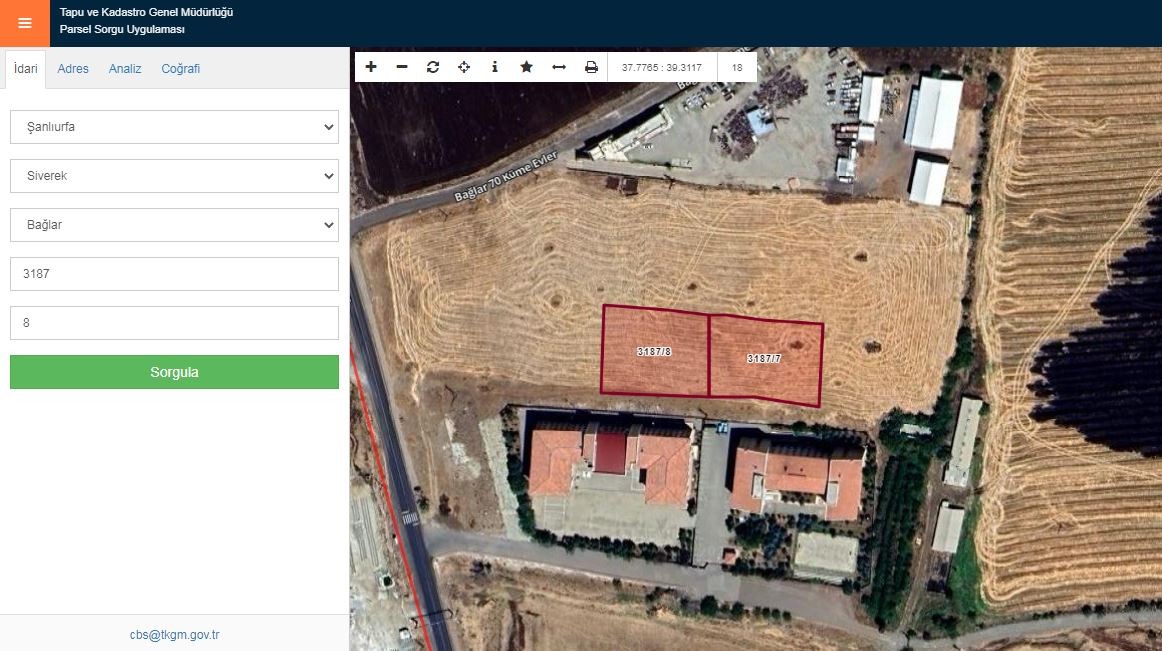The height and width of the screenshot is (651, 1162).
Task: Focus the block number field containing 3187
Action: click(x=174, y=274)
